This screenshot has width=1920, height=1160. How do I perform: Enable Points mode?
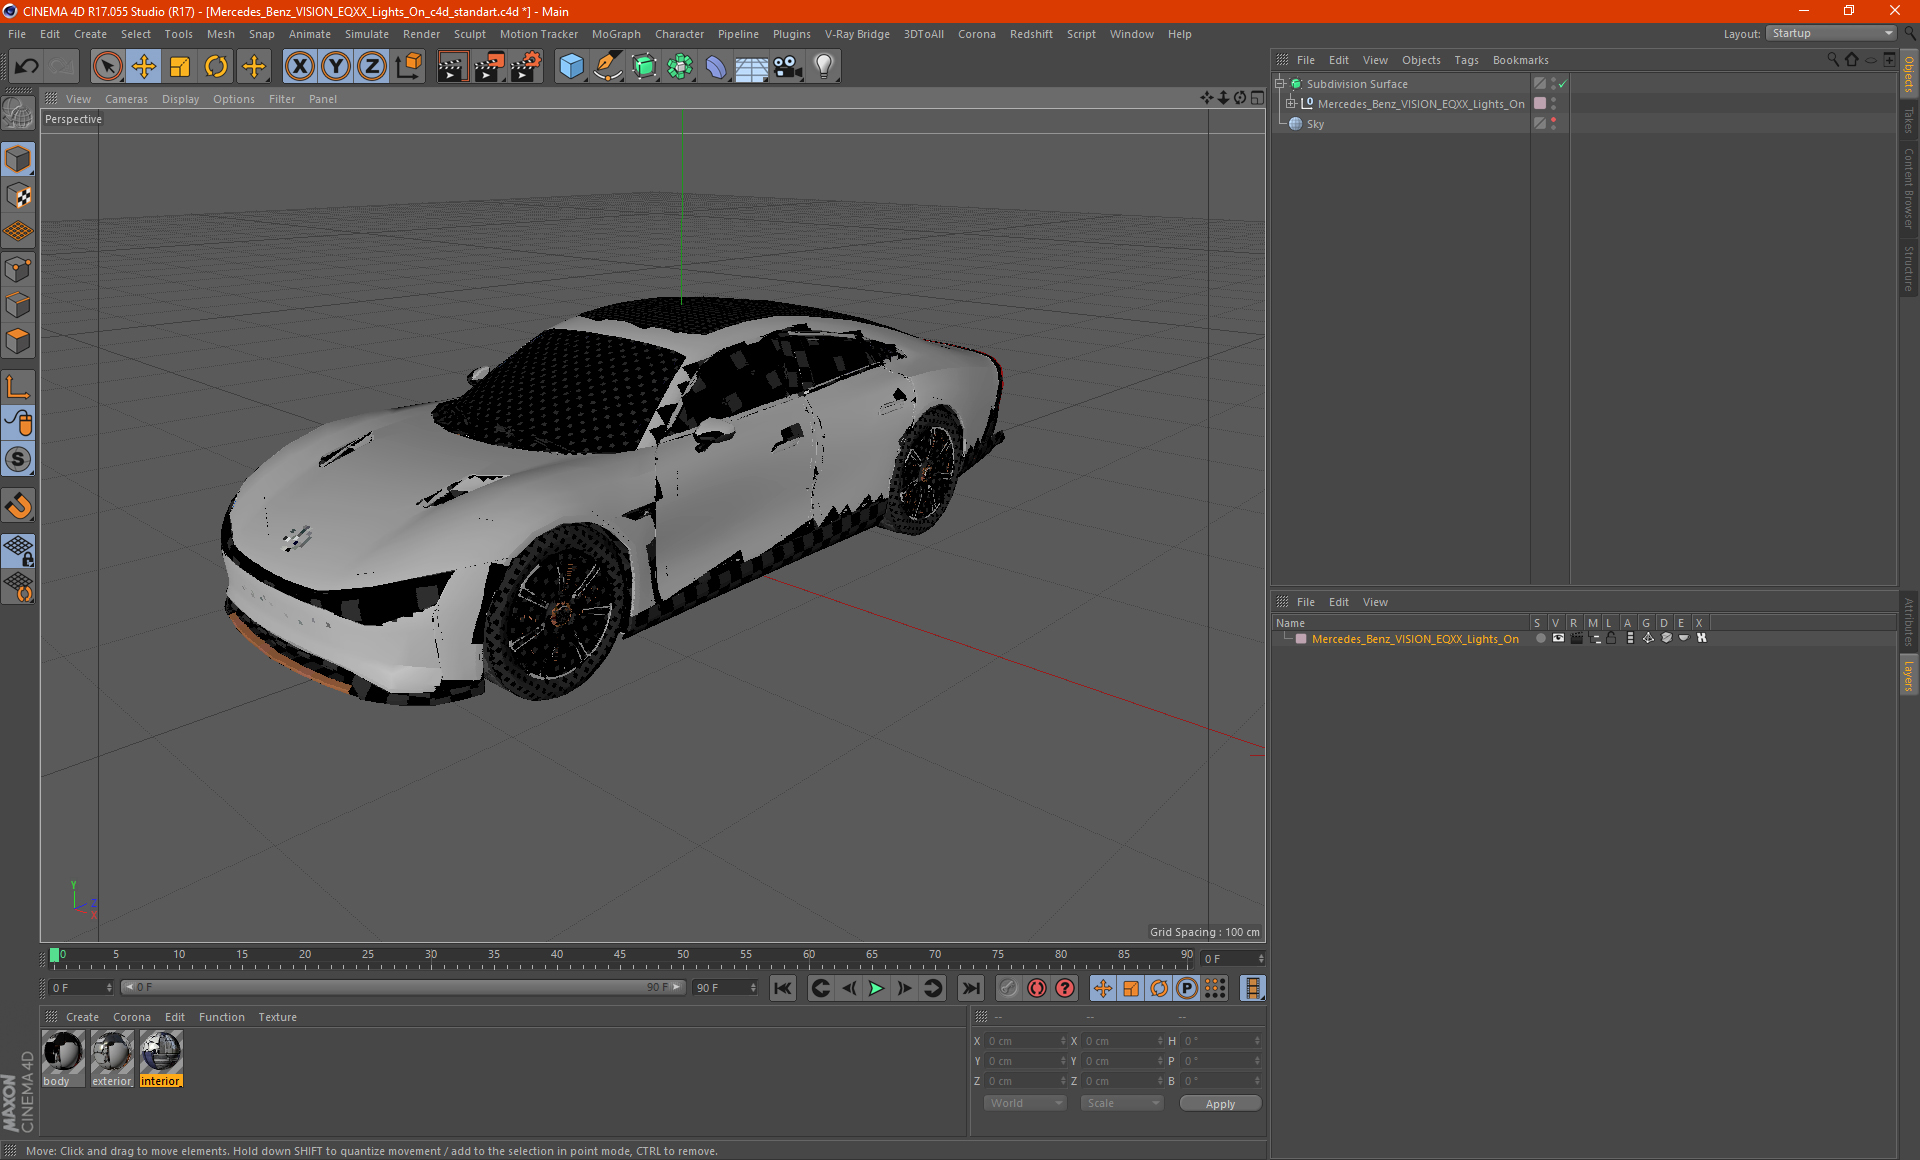pos(19,269)
